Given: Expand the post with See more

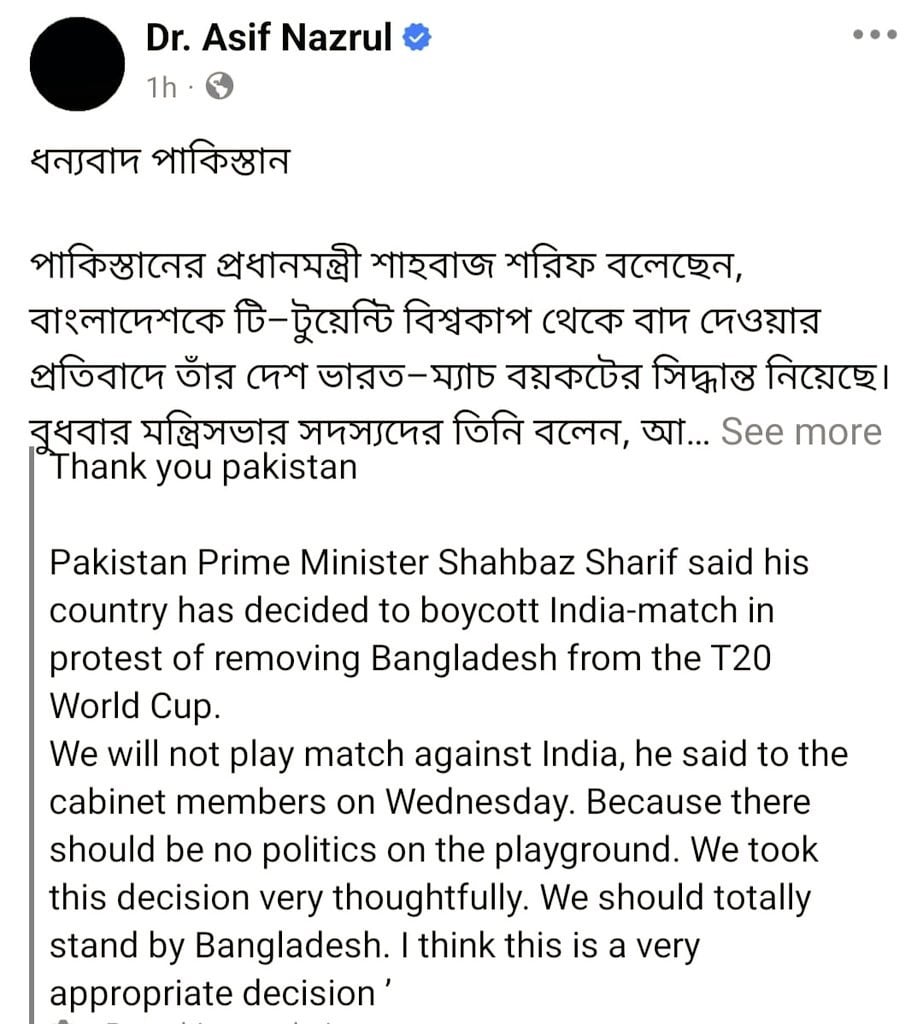Looking at the screenshot, I should coord(802,431).
